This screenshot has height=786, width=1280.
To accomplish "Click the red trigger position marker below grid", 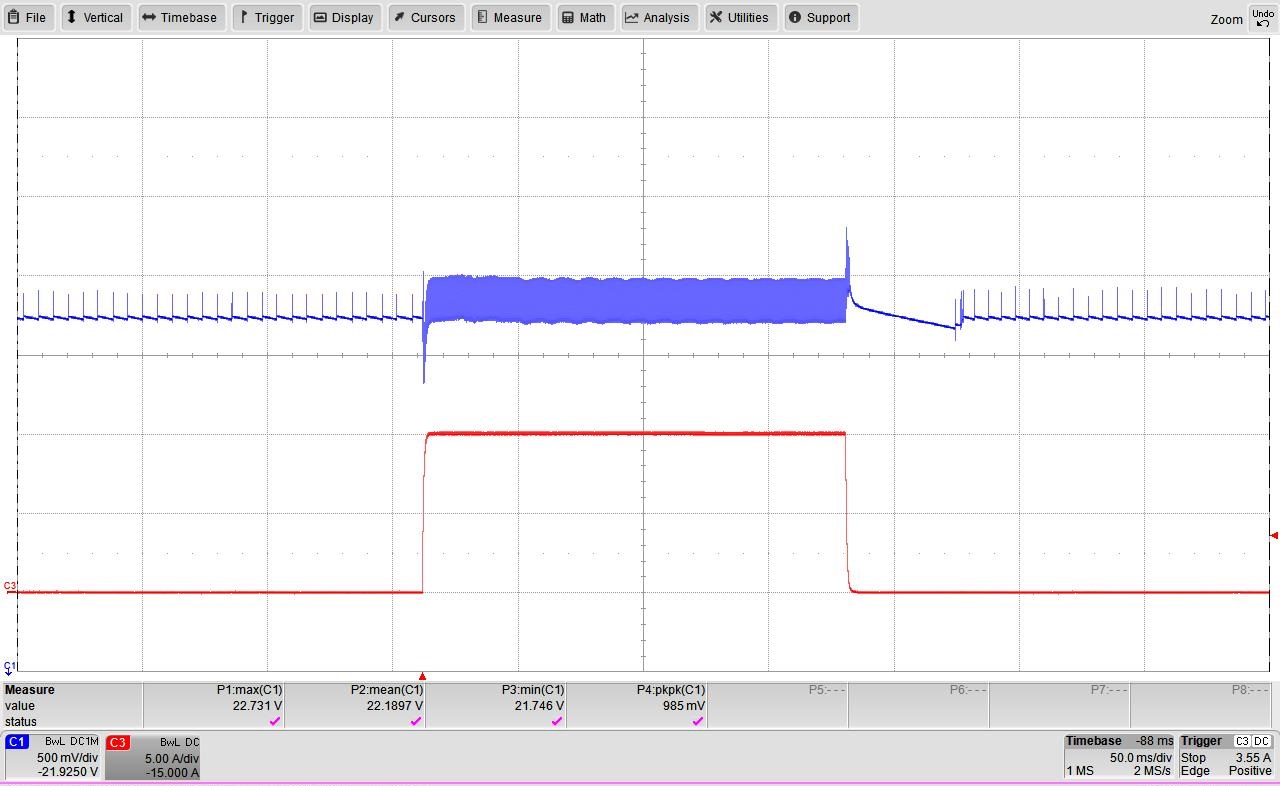I will [422, 677].
